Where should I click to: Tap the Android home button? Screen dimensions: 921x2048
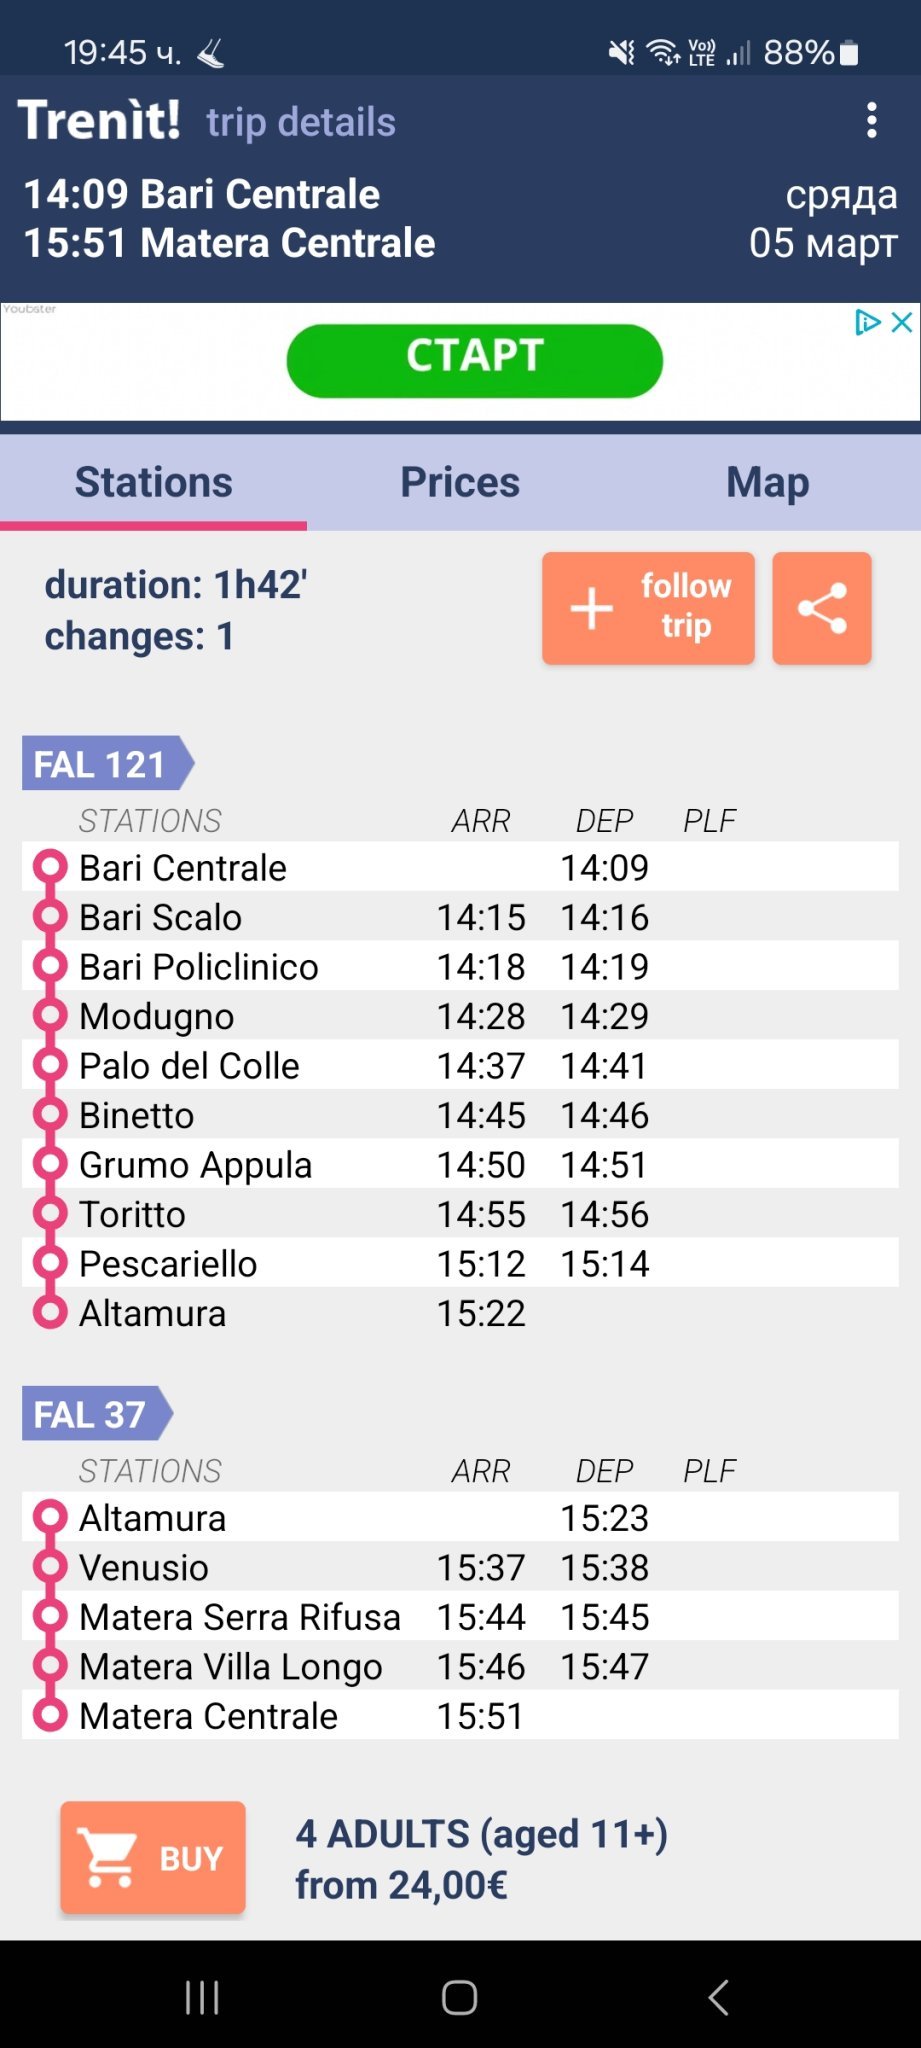pyautogui.click(x=460, y=1997)
